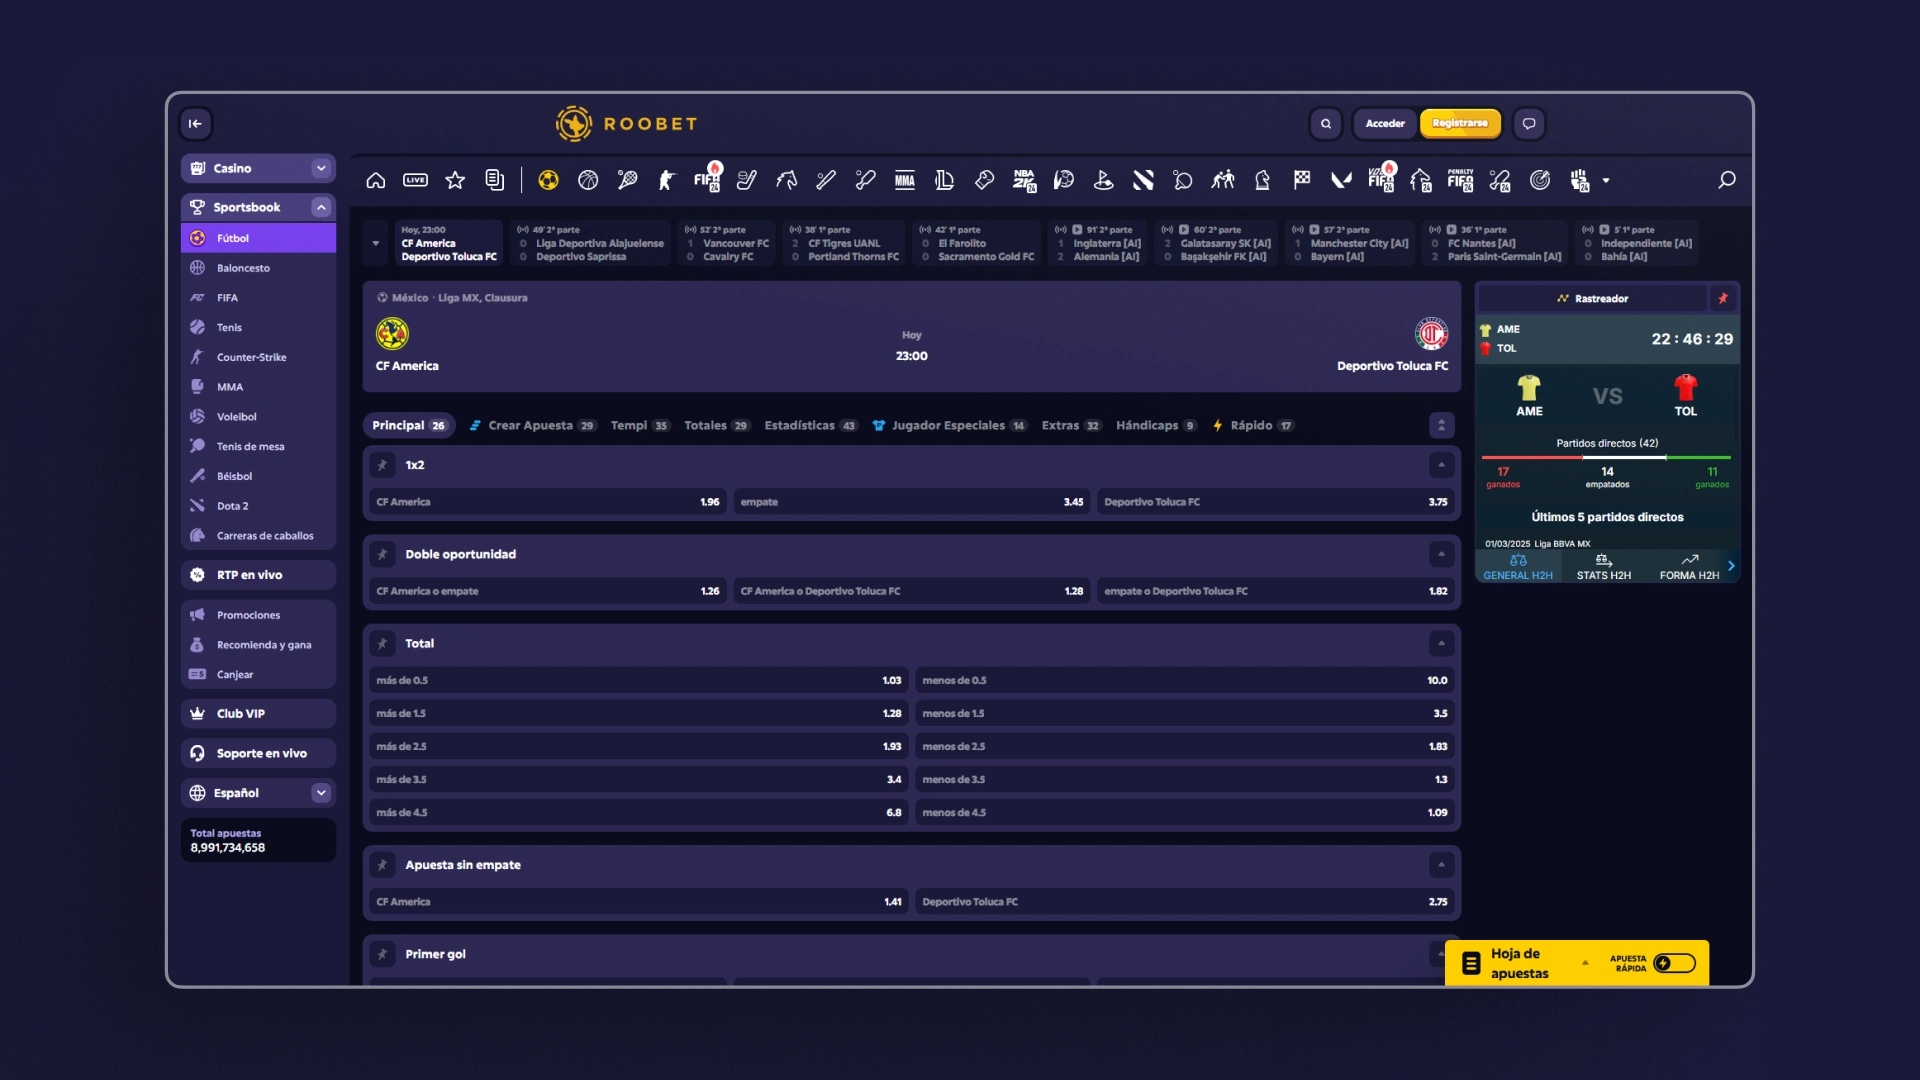Collapse the Apuesta sin empate section
The height and width of the screenshot is (1080, 1920).
click(x=1441, y=865)
